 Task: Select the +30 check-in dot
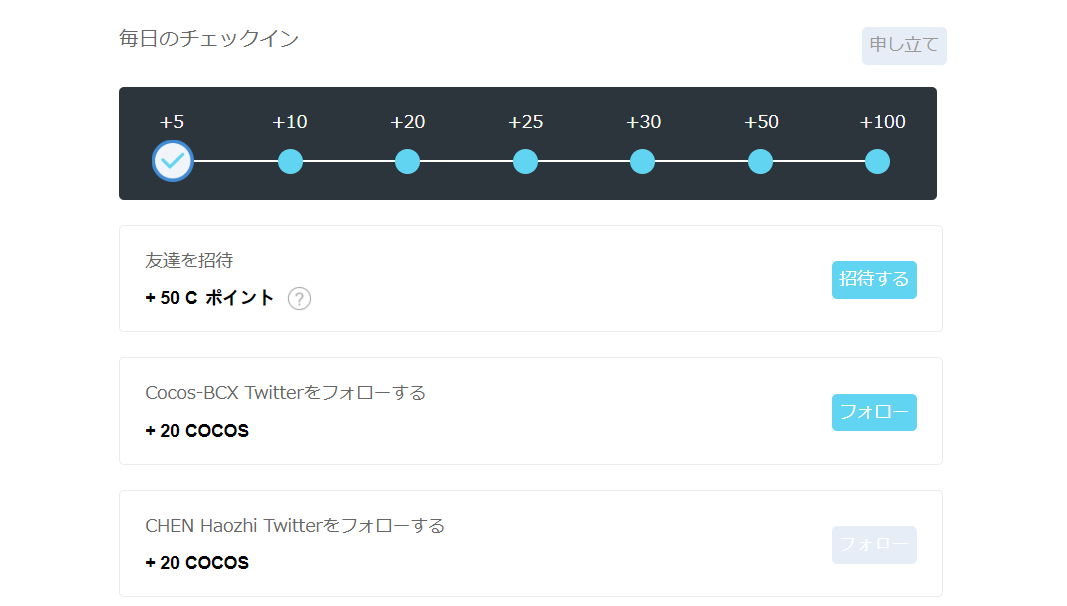click(642, 162)
